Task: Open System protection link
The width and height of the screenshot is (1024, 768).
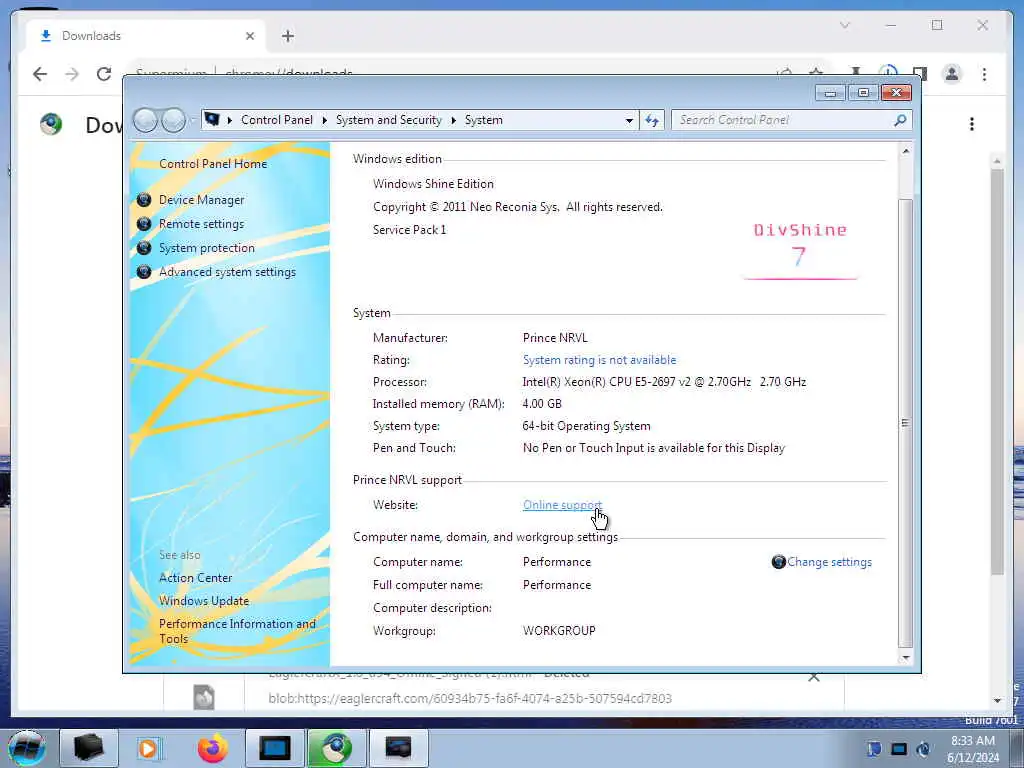Action: 206,248
